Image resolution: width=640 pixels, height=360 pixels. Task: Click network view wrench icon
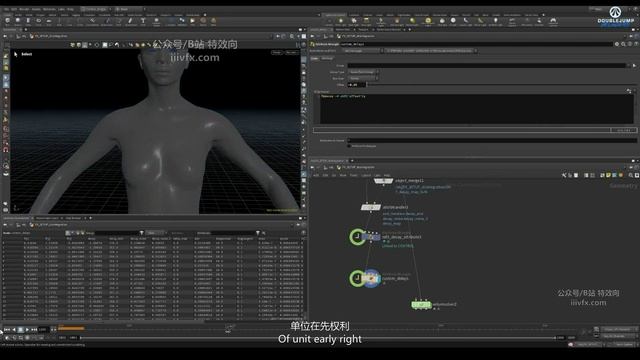click(x=564, y=175)
